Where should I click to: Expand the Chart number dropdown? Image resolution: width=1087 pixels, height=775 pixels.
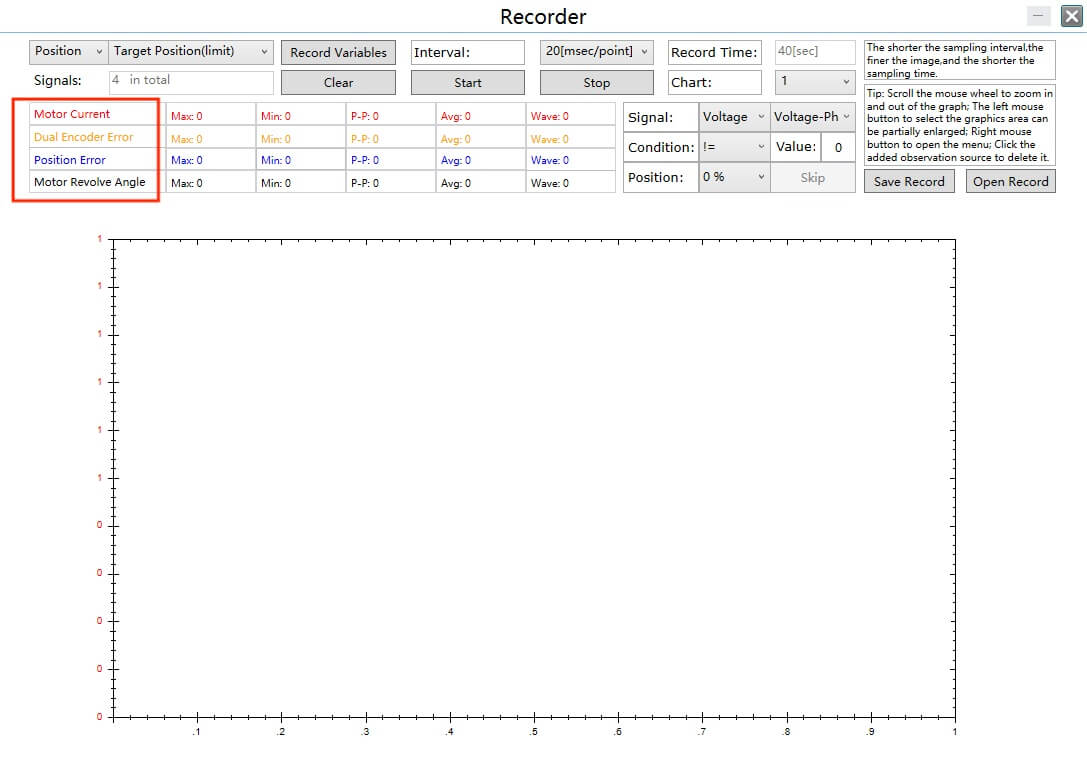815,82
